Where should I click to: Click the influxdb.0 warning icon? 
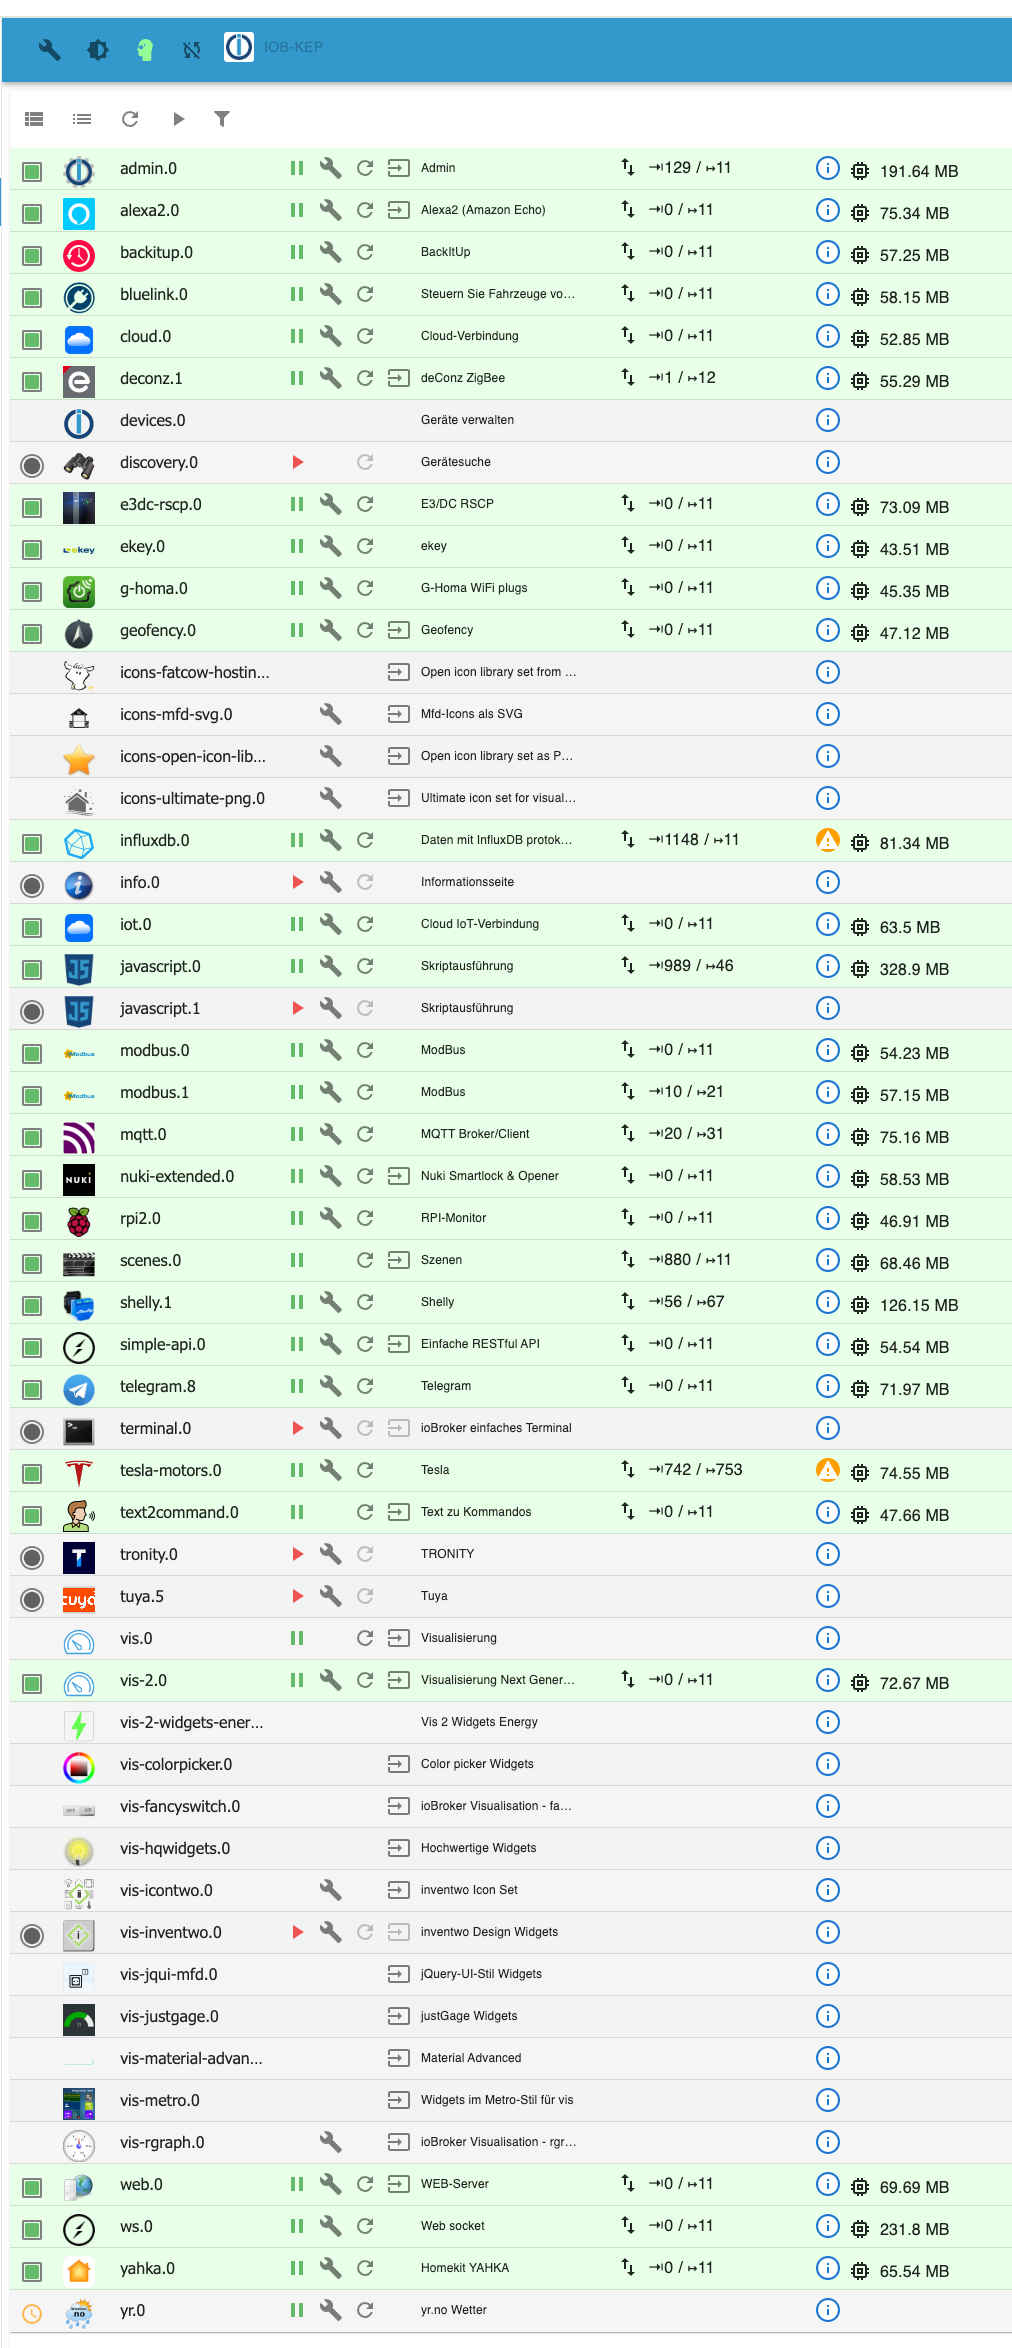point(827,840)
